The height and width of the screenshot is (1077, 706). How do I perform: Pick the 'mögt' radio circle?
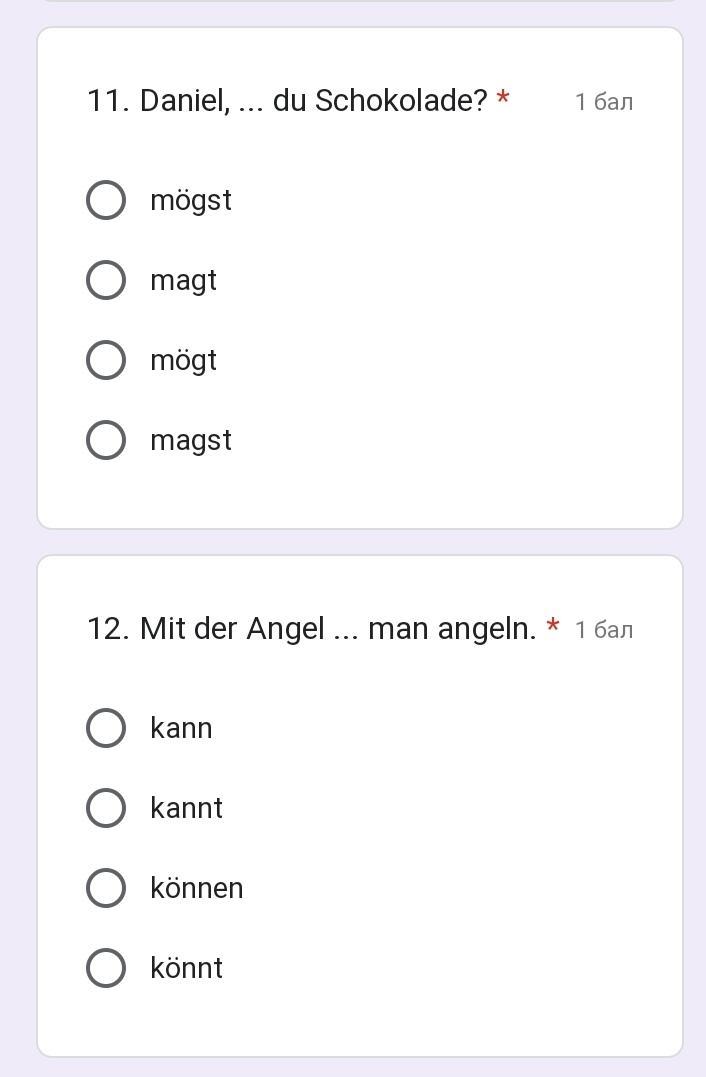[x=106, y=360]
